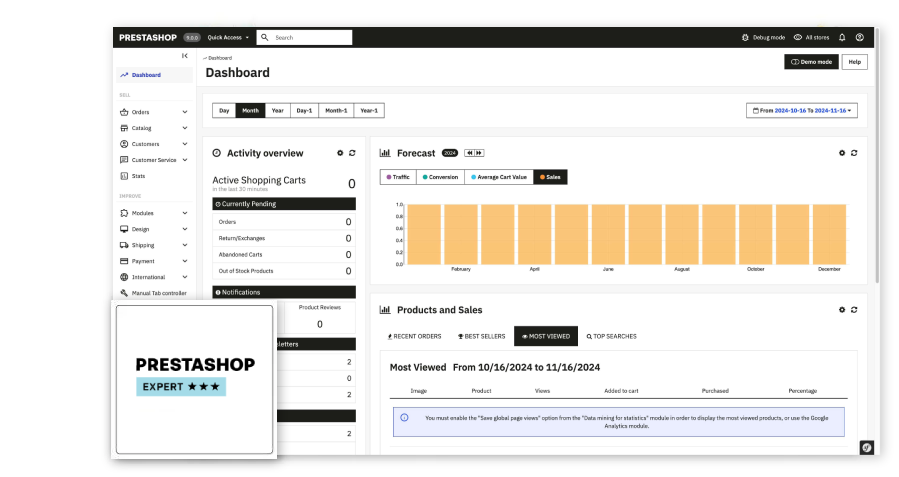Open Forecast settings gear
899x477 pixels.
click(x=842, y=153)
